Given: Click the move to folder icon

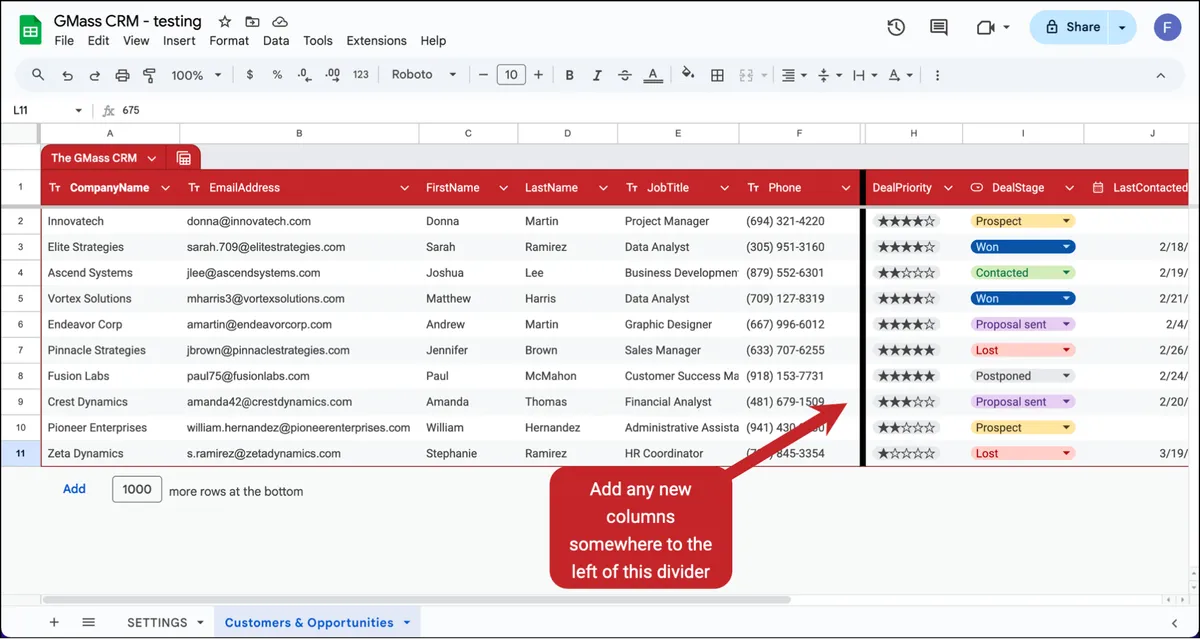Looking at the screenshot, I should (252, 21).
